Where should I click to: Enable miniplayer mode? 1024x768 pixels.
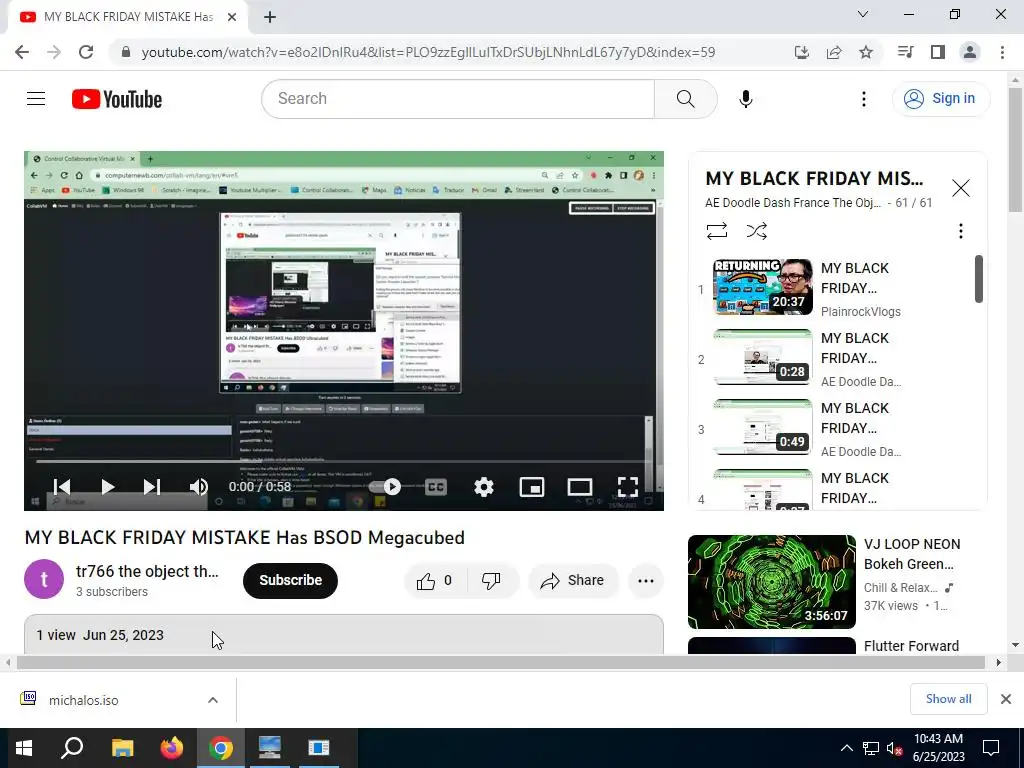pyautogui.click(x=532, y=487)
